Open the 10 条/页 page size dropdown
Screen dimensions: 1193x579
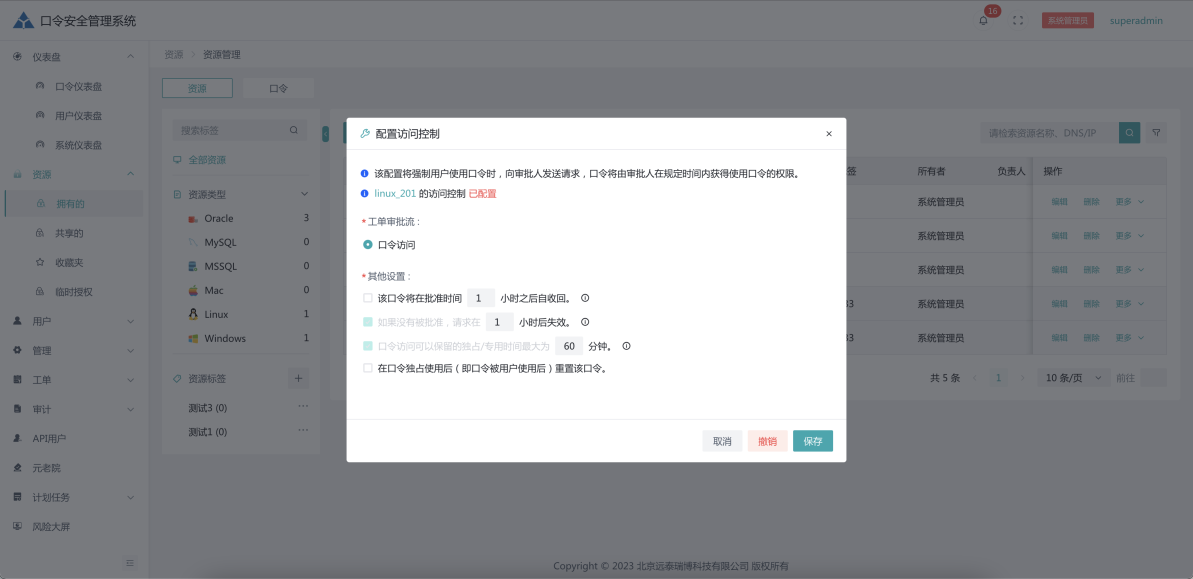pos(1072,378)
